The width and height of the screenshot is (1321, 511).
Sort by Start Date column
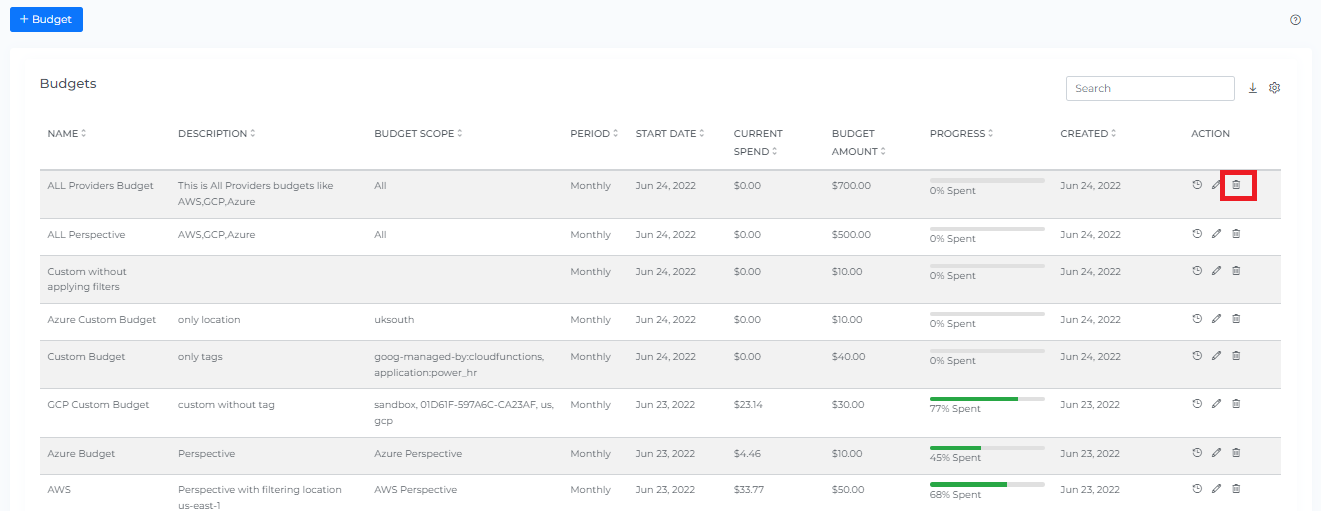point(670,134)
